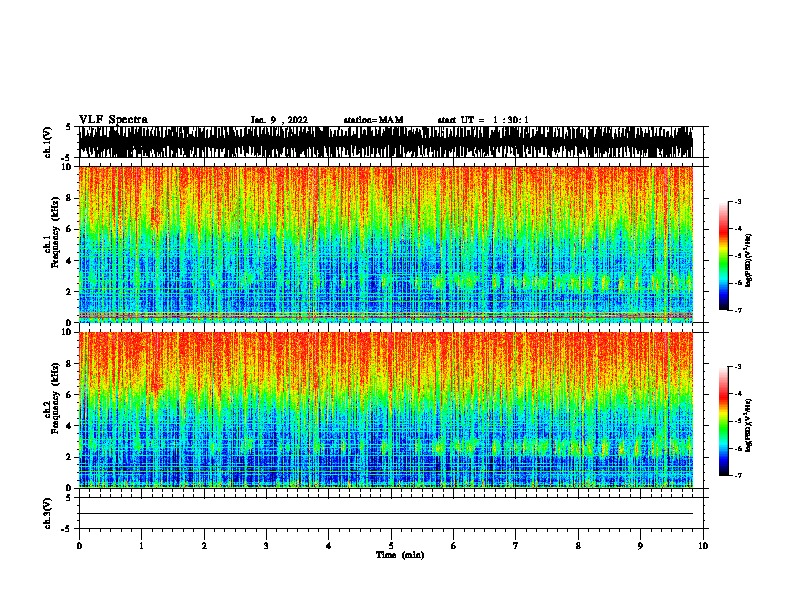Click the "ch.3(V)" axis label
The width and height of the screenshot is (792, 612).
tap(48, 513)
